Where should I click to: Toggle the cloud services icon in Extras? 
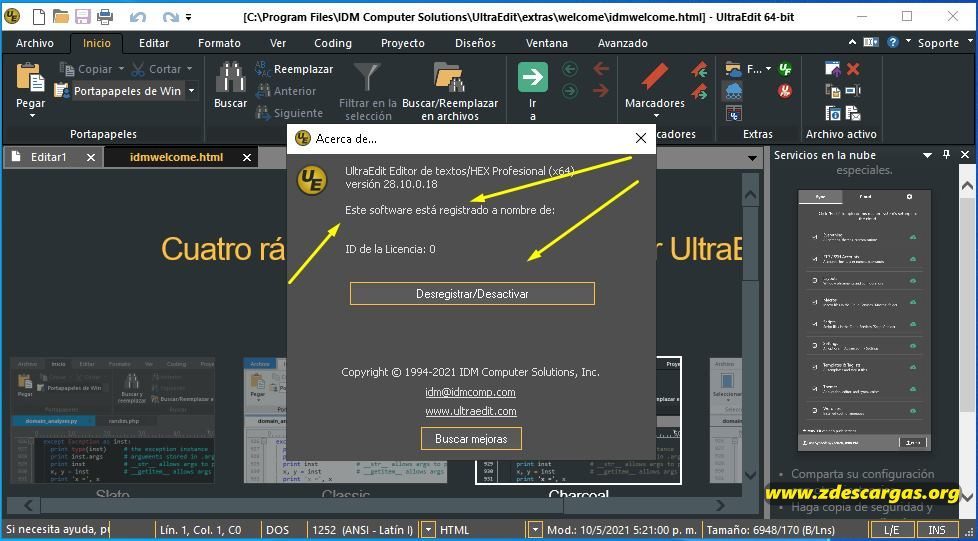pos(734,91)
